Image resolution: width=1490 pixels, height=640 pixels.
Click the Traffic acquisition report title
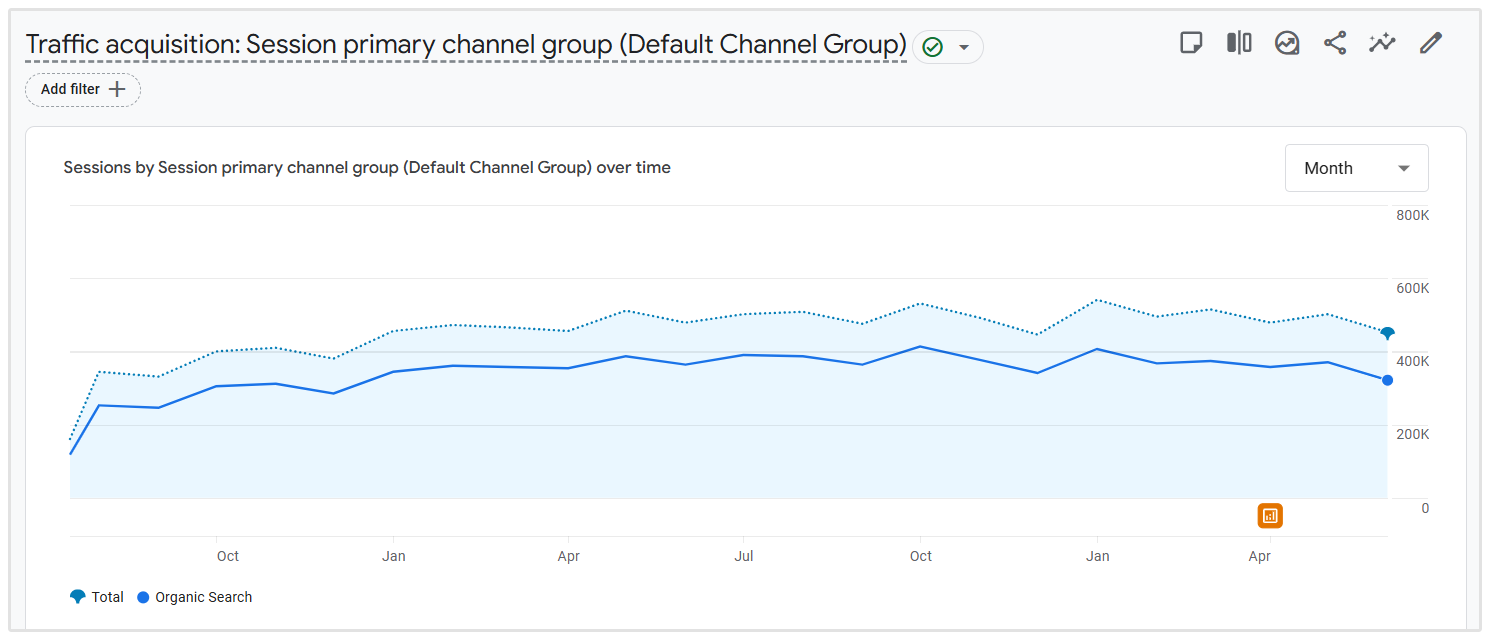(466, 45)
